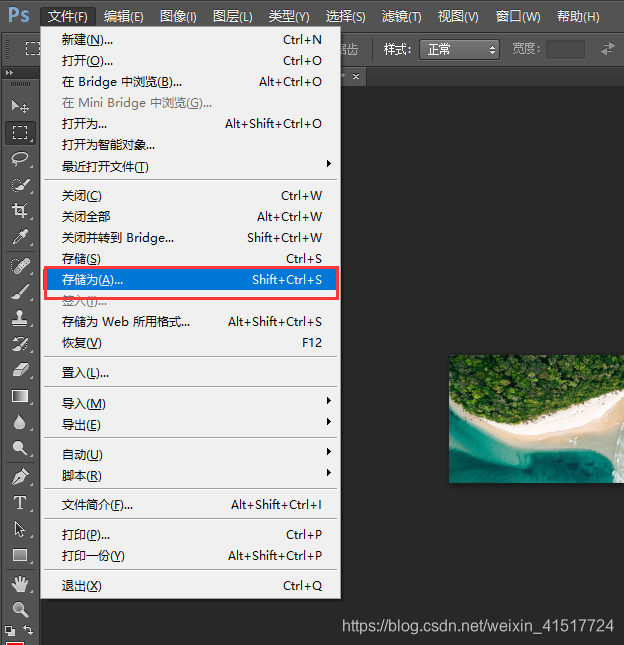This screenshot has height=645, width=624.
Task: Select the Gradient tool
Action: click(x=20, y=396)
